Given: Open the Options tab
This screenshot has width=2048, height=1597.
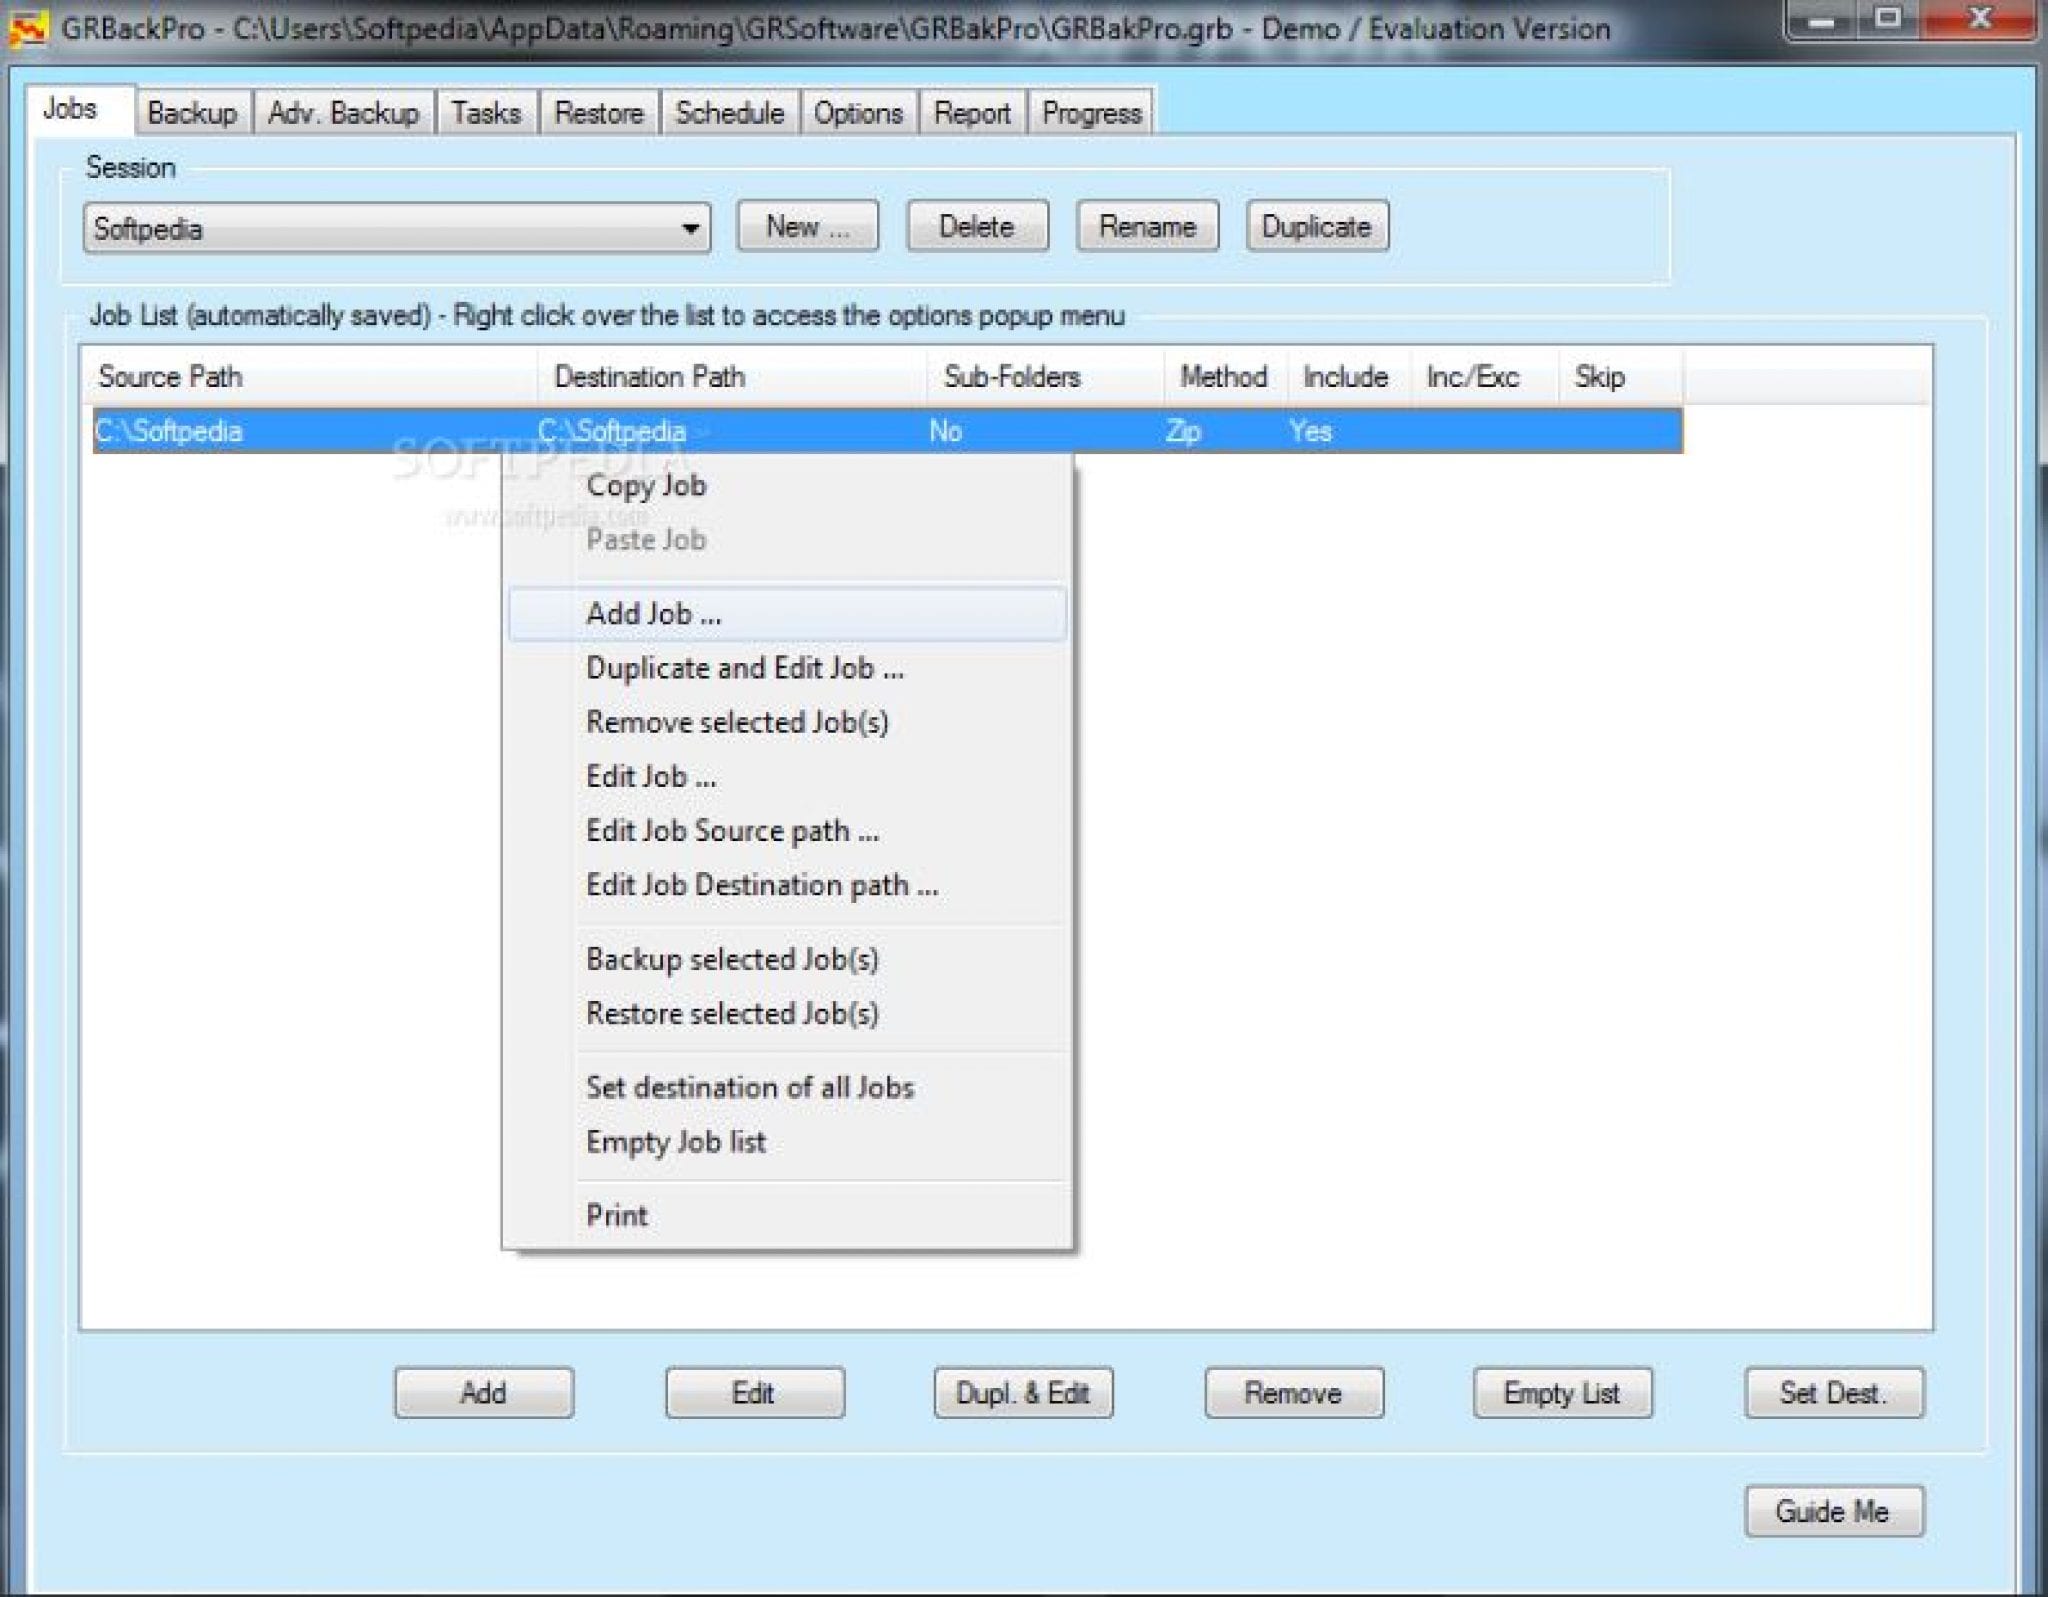Looking at the screenshot, I should [860, 112].
